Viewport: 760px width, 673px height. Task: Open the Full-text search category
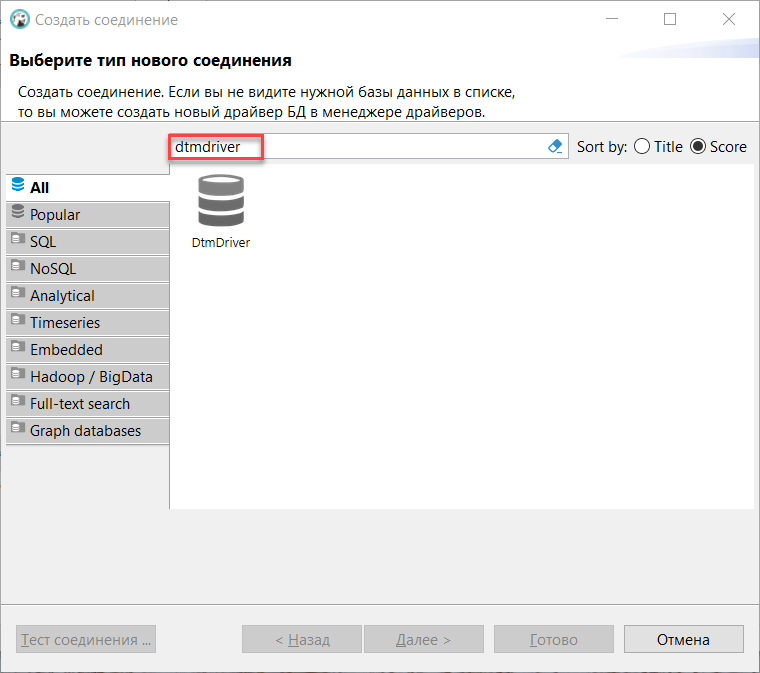80,404
